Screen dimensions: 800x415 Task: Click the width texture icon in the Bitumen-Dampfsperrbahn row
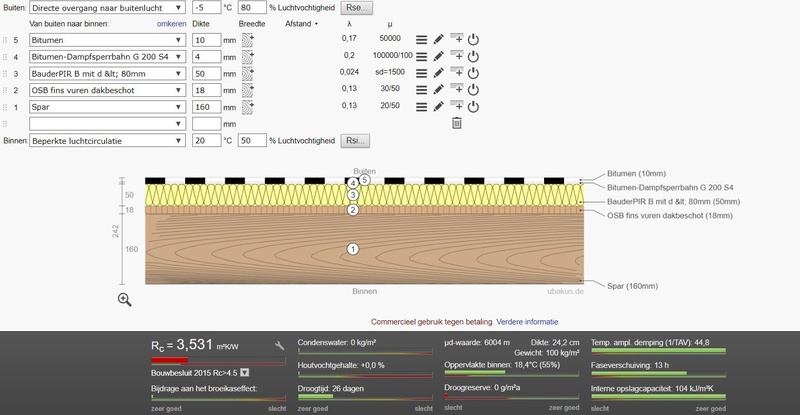tap(247, 57)
